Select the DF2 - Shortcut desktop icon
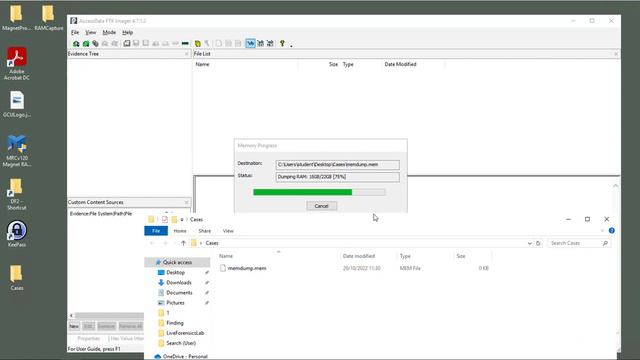This screenshot has width=640, height=360. coord(16,194)
